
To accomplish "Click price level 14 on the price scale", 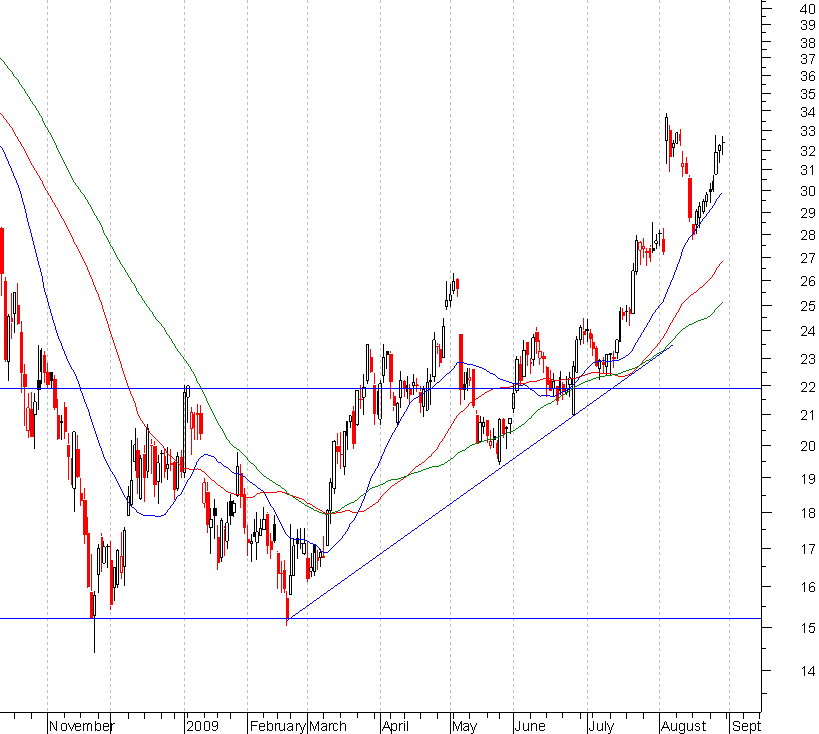I will tap(808, 671).
